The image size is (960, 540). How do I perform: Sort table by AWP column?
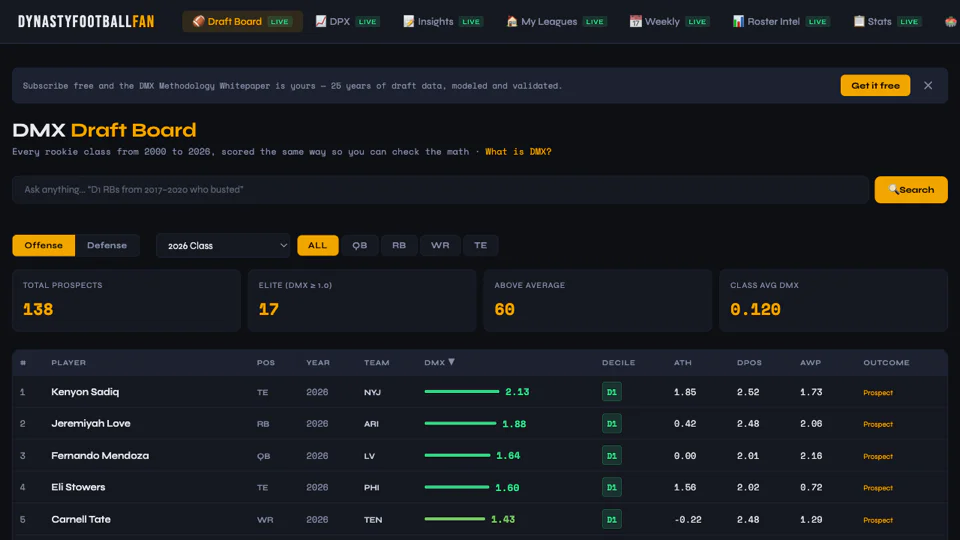[810, 362]
